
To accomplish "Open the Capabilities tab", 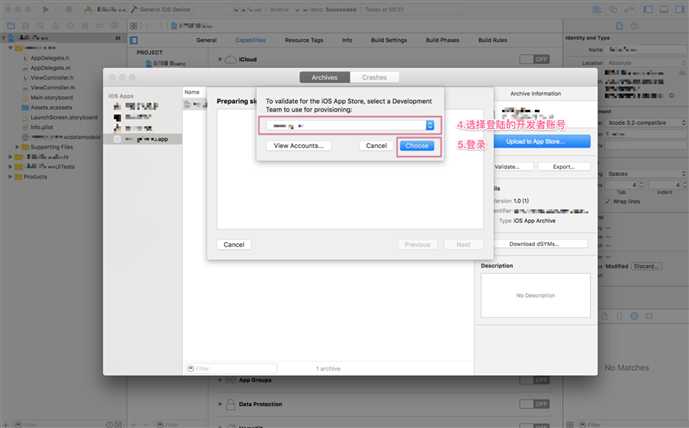I will tap(250, 40).
